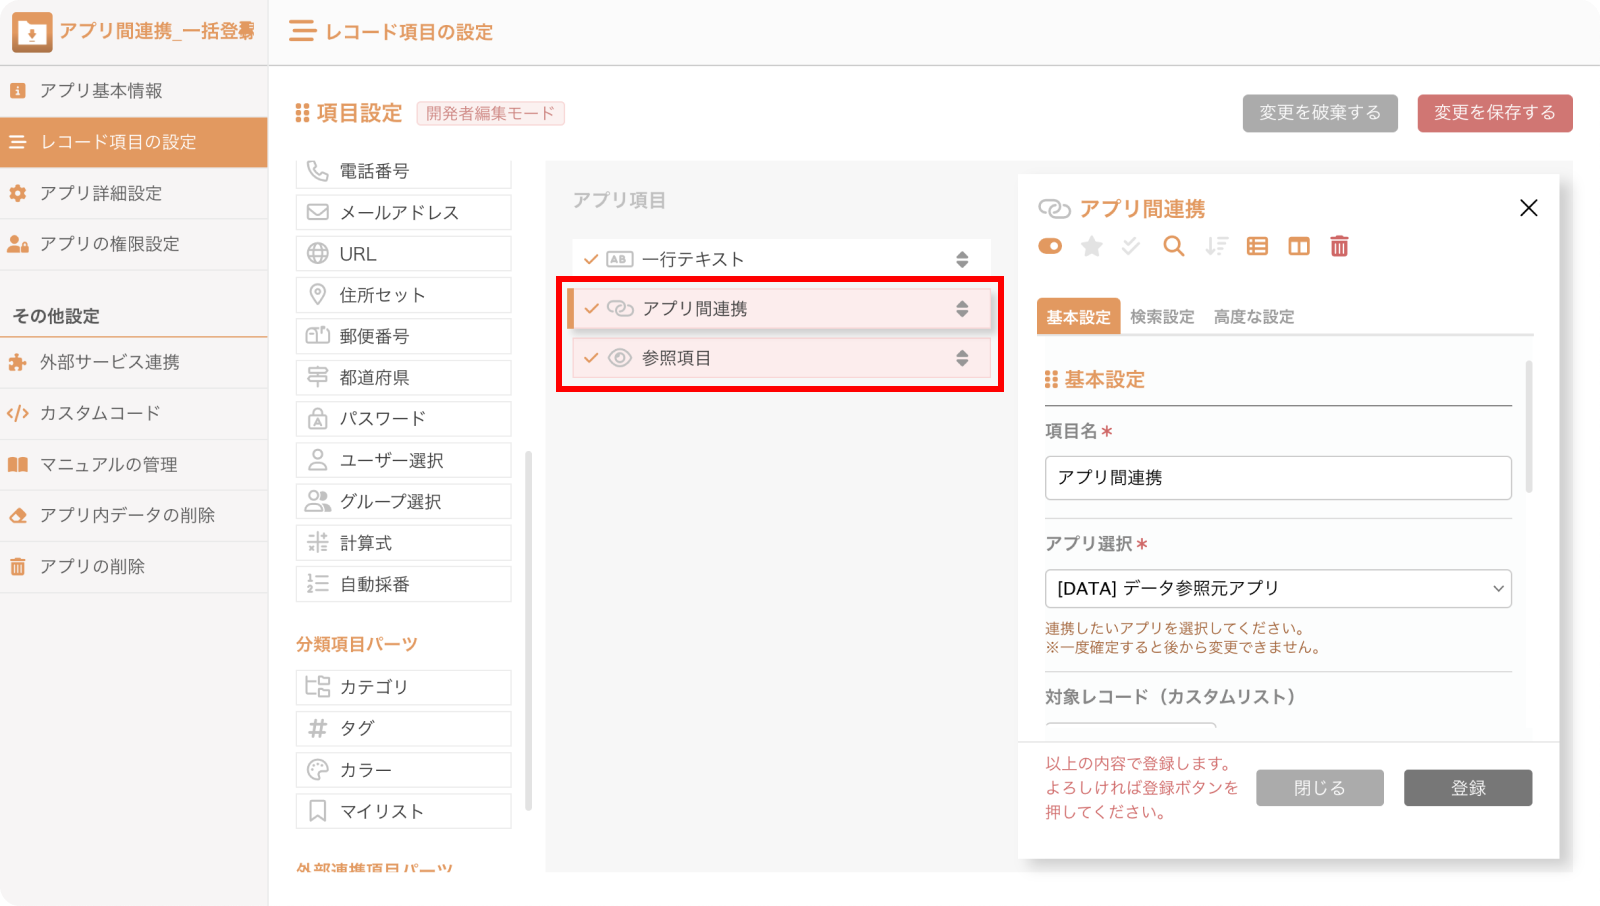The width and height of the screenshot is (1600, 906).
Task: Click the reorder arrows on 一行テキスト row
Action: tap(962, 260)
